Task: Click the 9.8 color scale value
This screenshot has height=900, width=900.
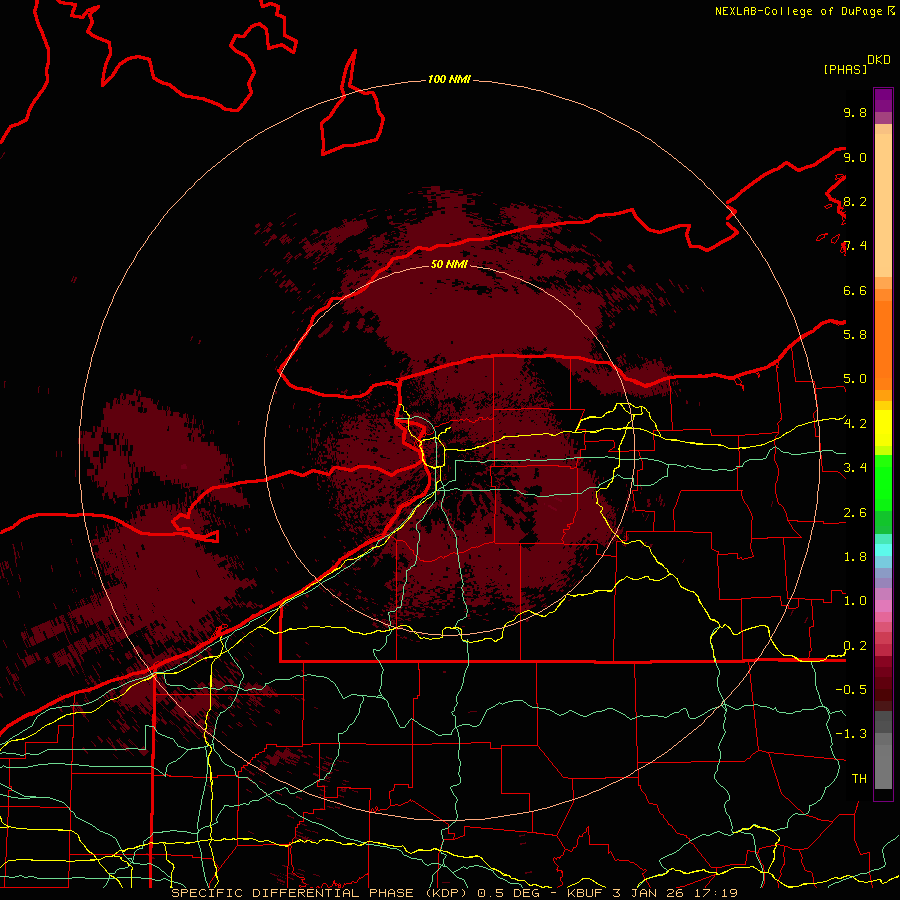Action: point(855,112)
